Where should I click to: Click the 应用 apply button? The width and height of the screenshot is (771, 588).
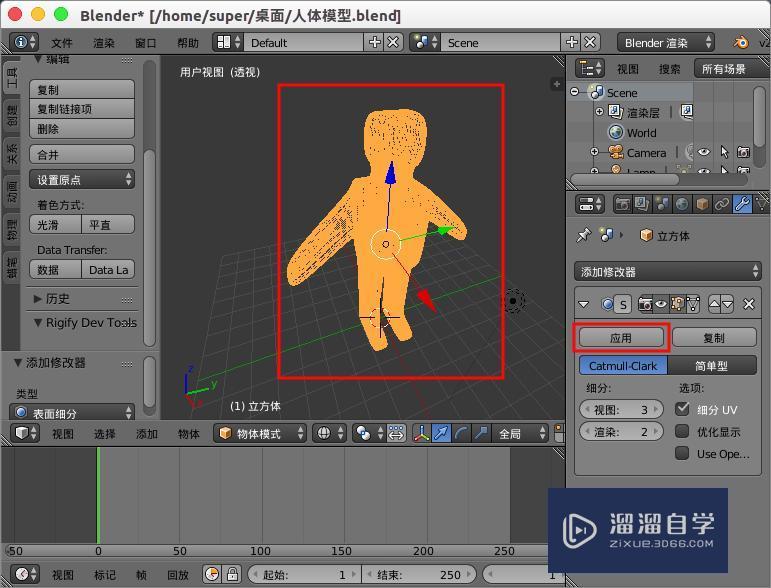pos(621,338)
